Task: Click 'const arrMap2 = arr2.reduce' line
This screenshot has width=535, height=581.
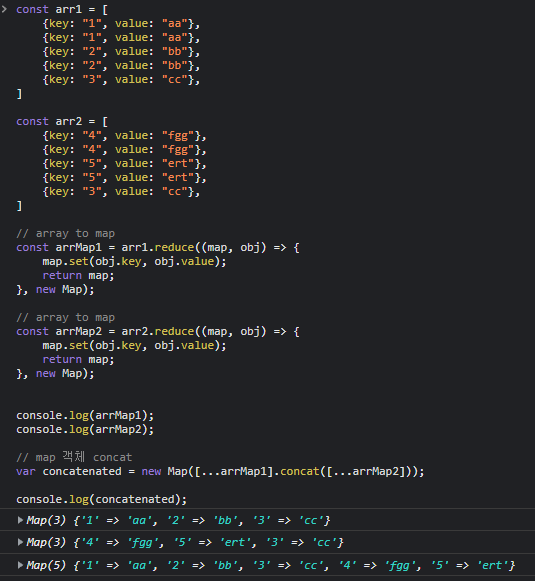Action: 158,332
